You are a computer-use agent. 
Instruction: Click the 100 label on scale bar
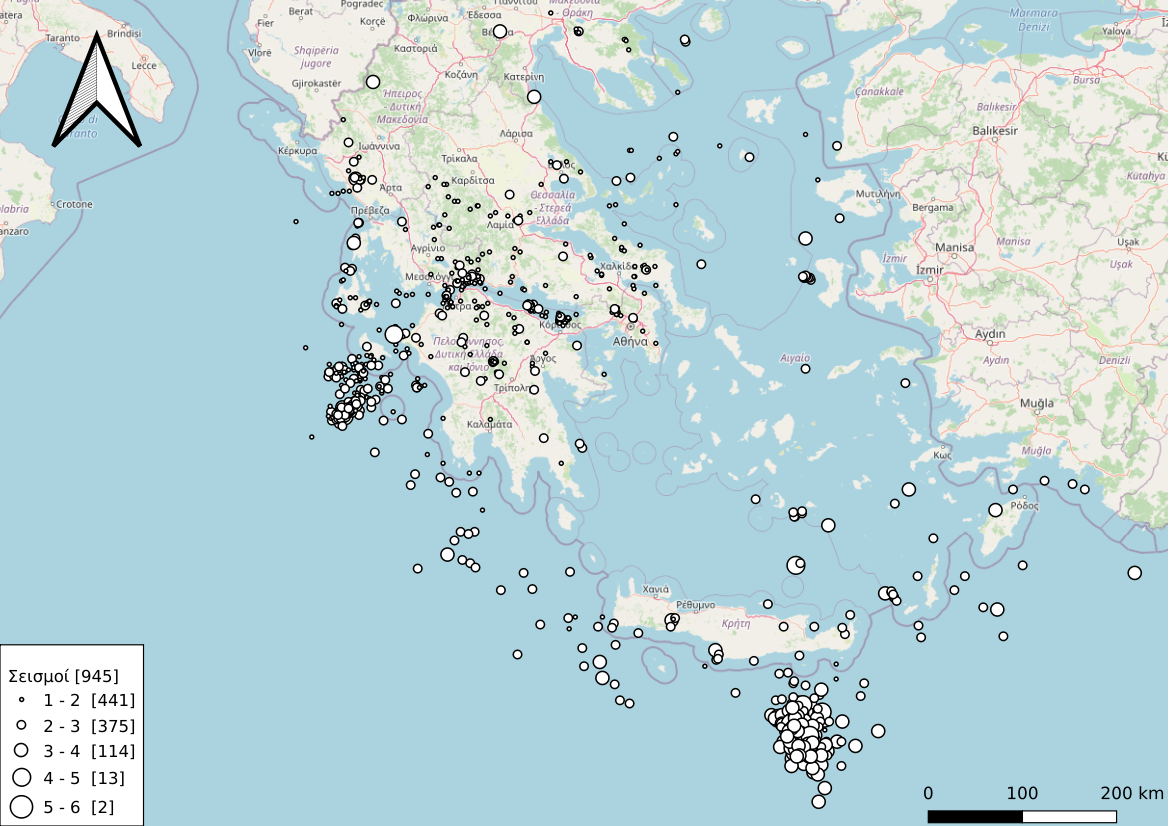tap(1021, 794)
